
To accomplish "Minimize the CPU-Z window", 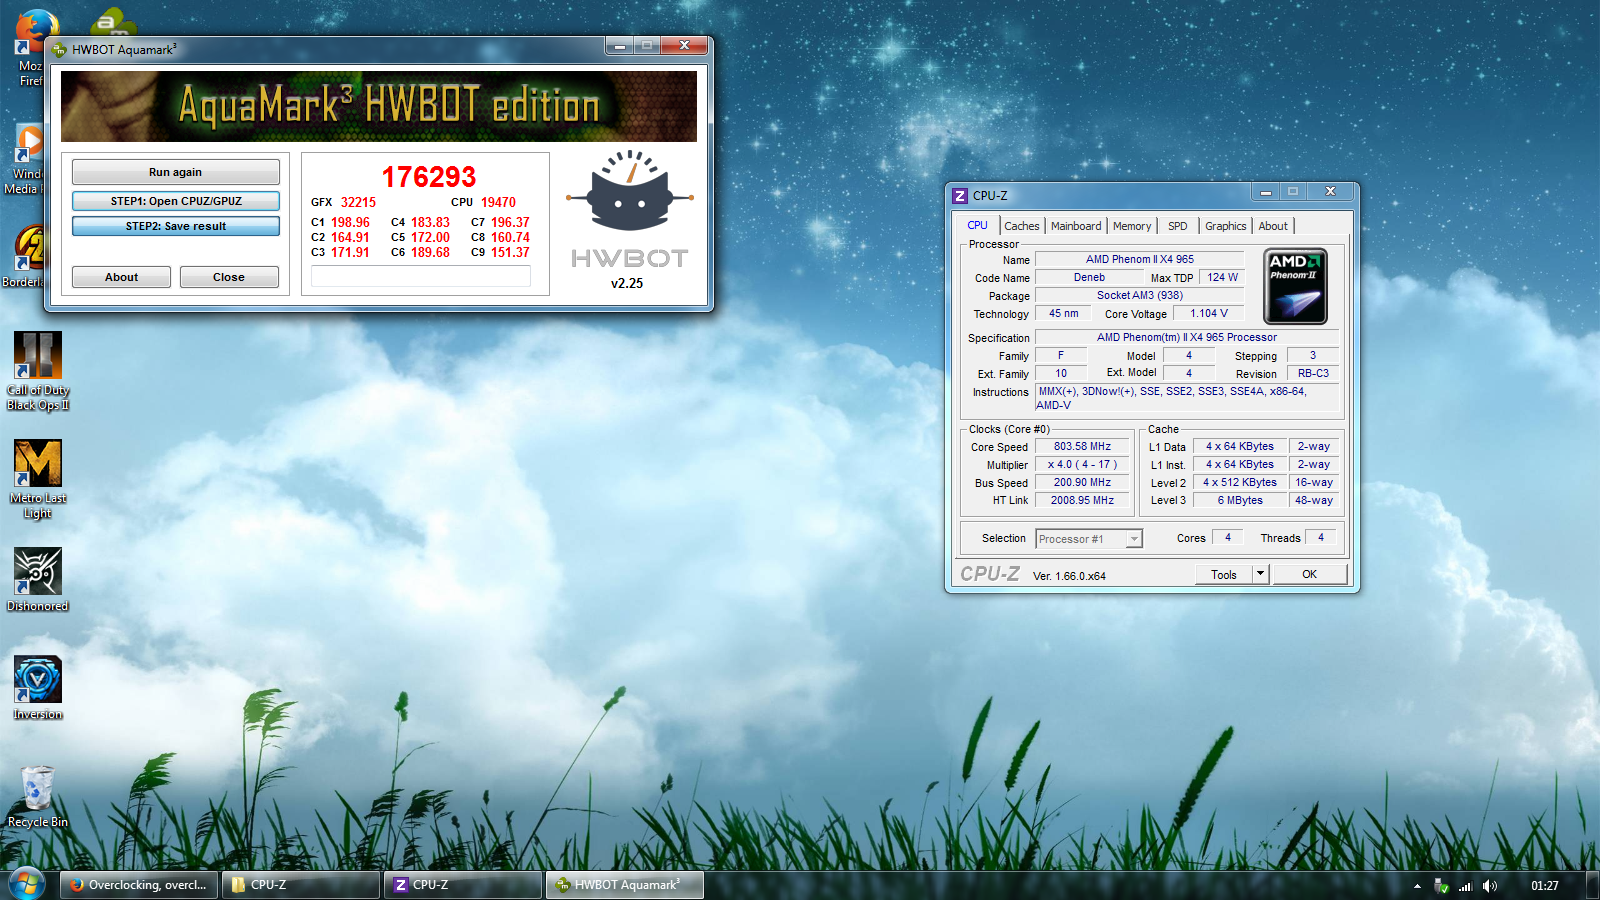I will pyautogui.click(x=1265, y=192).
